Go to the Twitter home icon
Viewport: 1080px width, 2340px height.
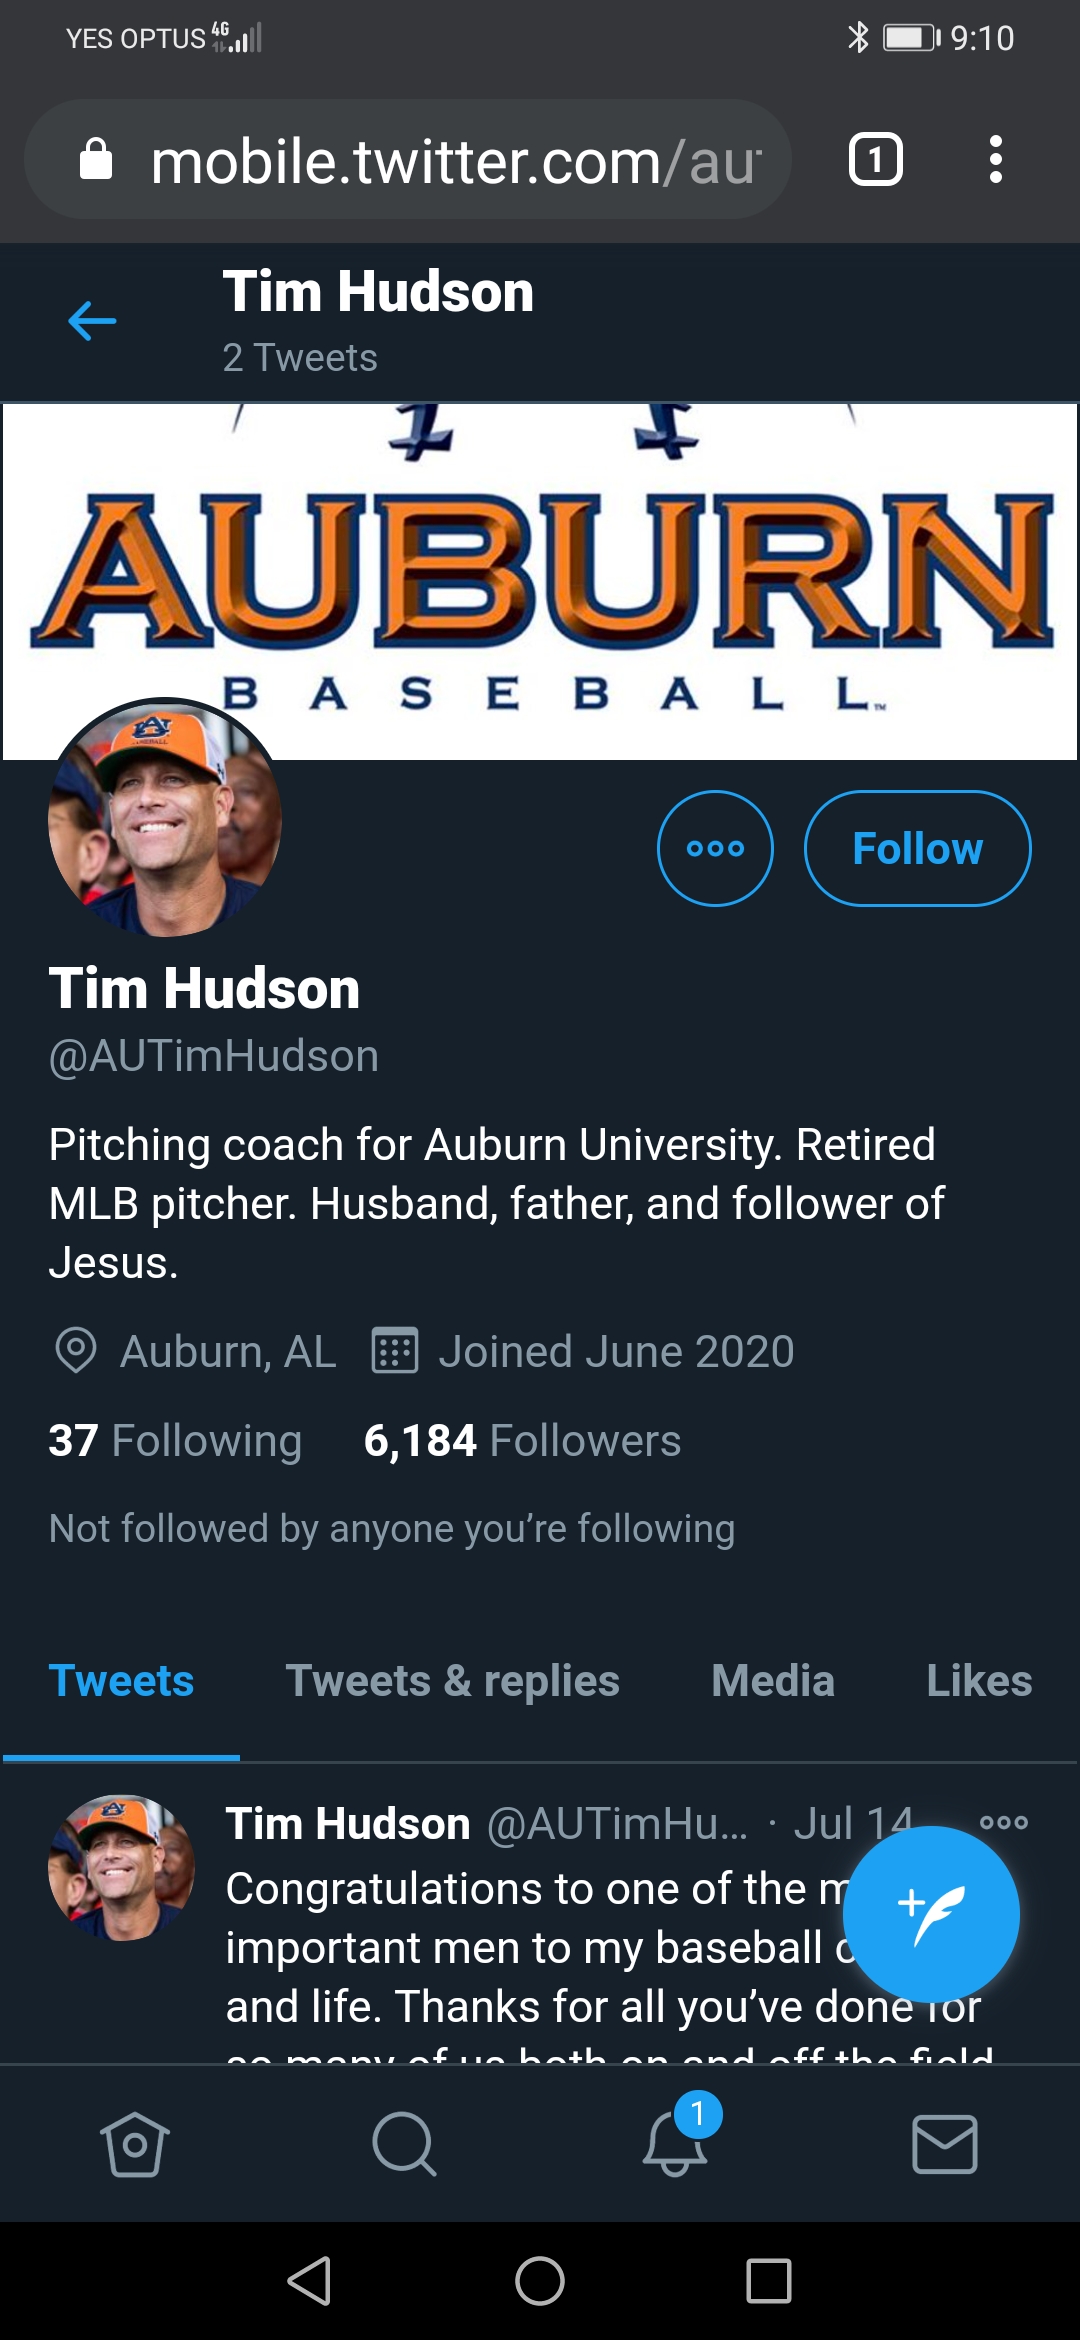(x=135, y=2144)
